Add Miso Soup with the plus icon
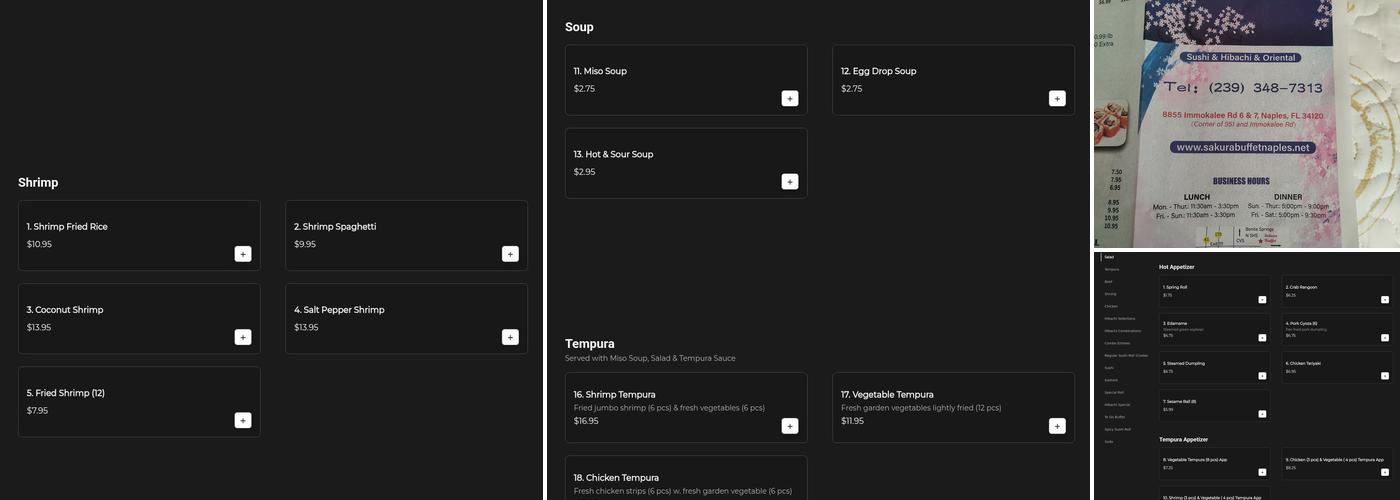Image resolution: width=1400 pixels, height=500 pixels. click(790, 98)
